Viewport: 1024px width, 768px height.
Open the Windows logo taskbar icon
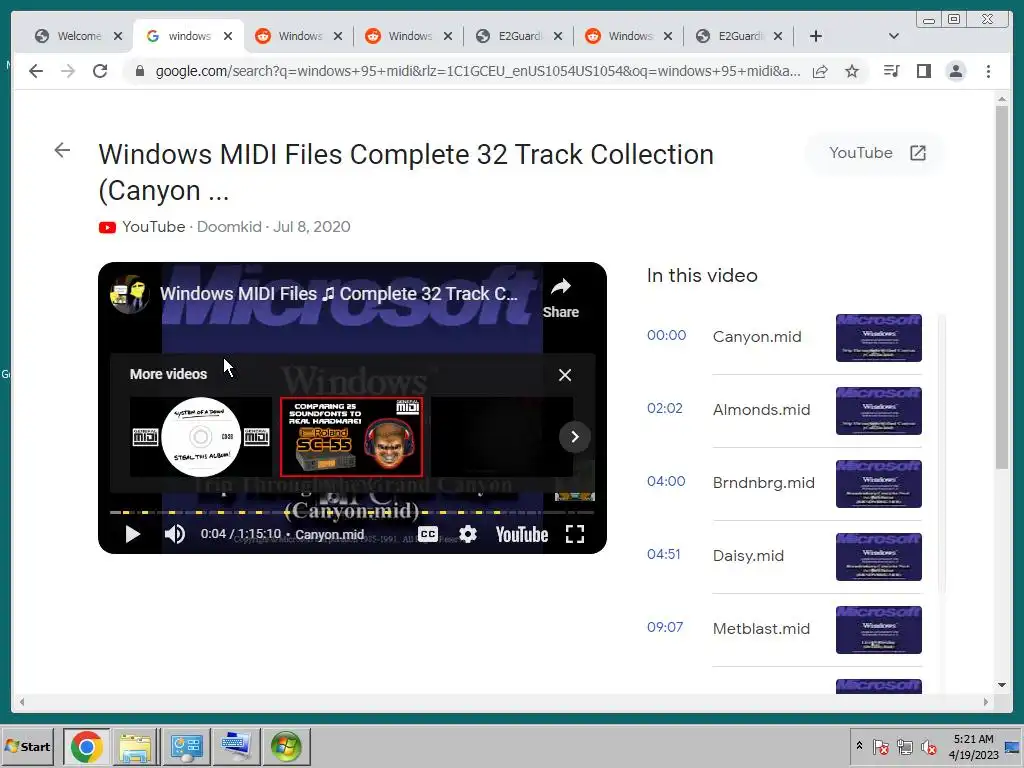click(x=286, y=746)
